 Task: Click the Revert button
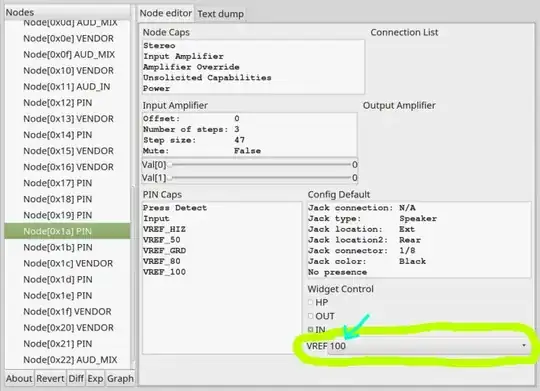[51, 379]
